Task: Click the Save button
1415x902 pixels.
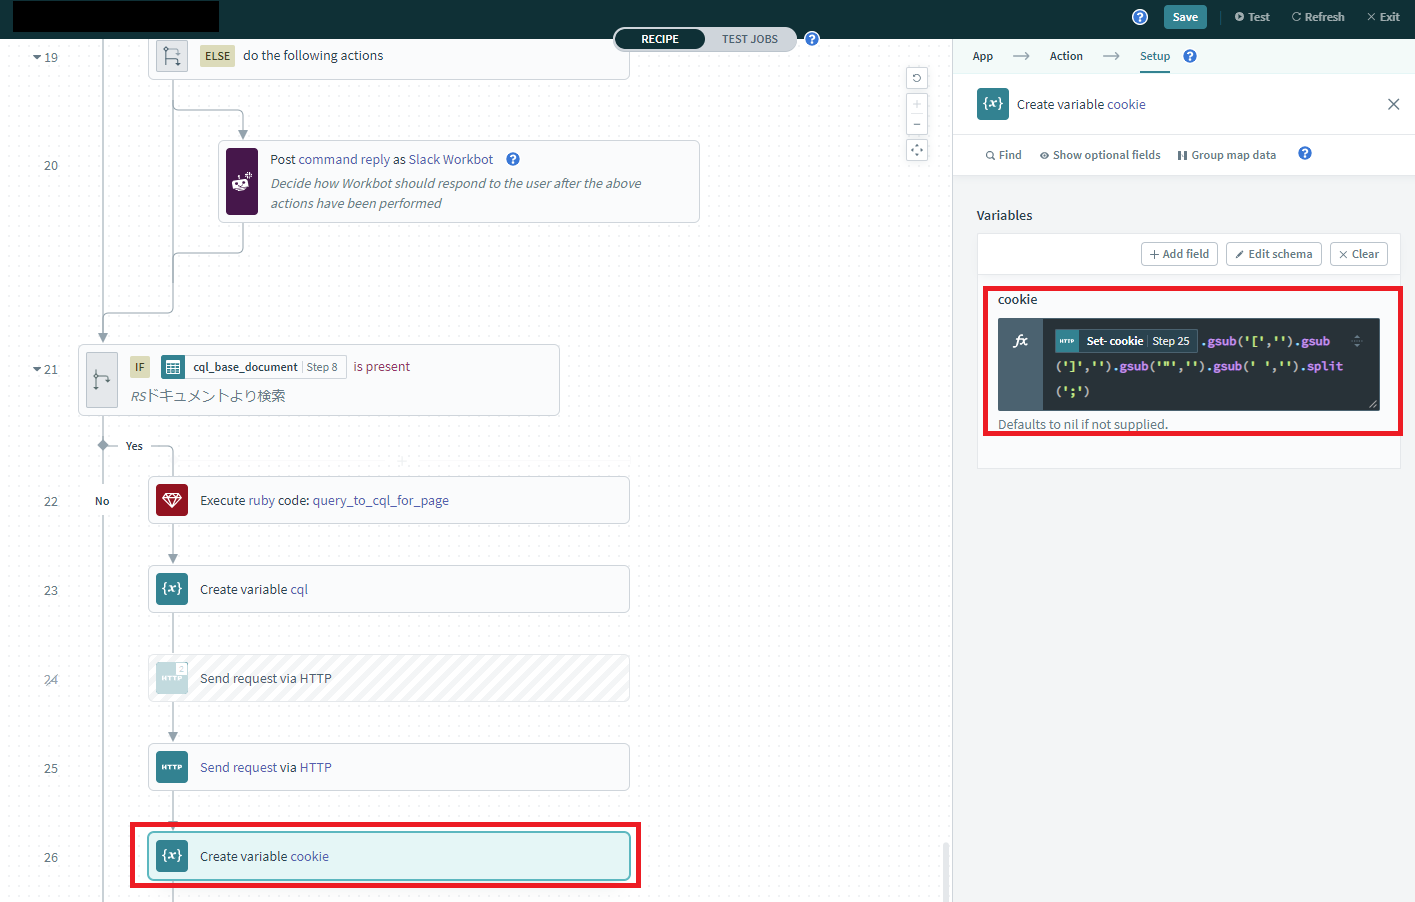Action: click(1185, 17)
